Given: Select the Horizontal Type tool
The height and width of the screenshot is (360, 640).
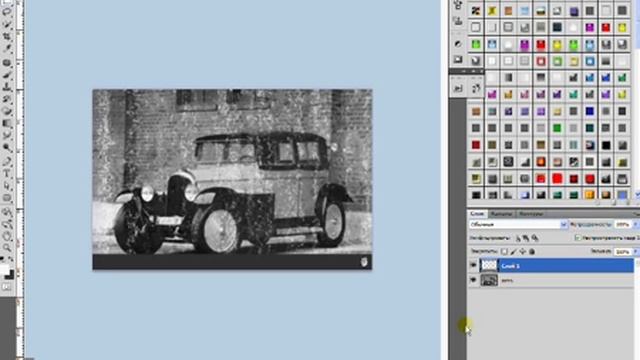Looking at the screenshot, I should pyautogui.click(x=7, y=174).
